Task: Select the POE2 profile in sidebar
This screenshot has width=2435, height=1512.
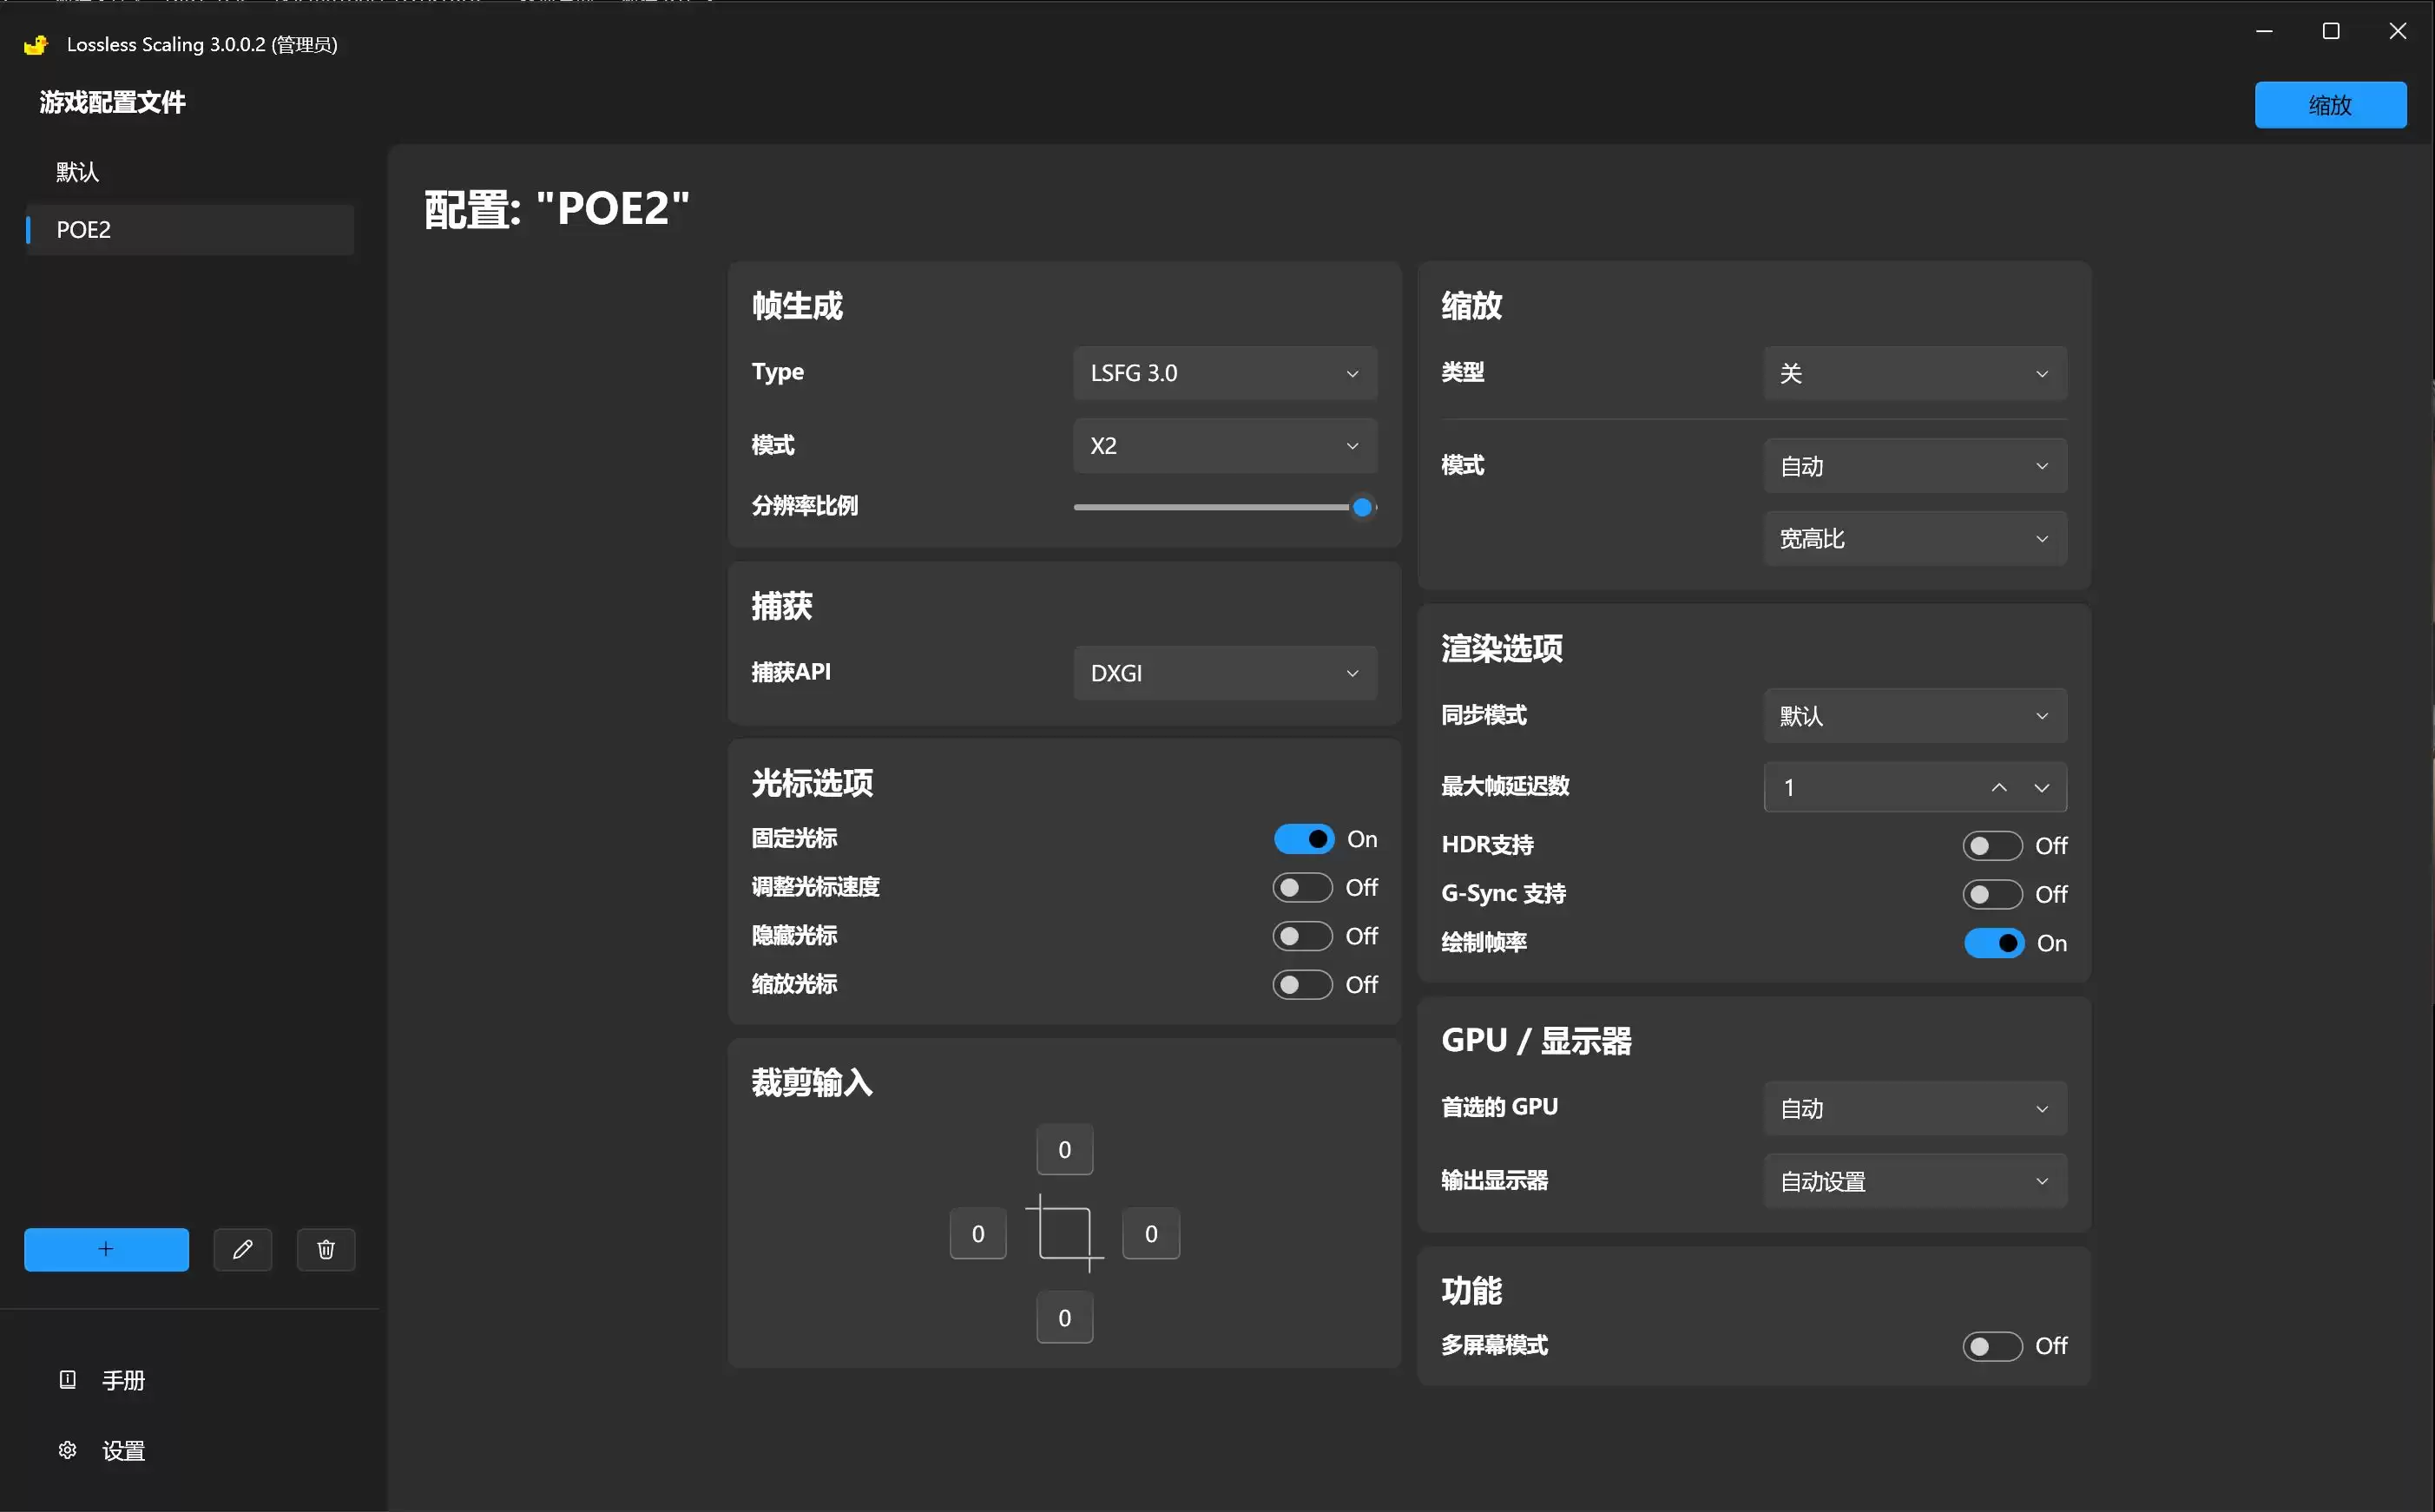Action: (190, 230)
